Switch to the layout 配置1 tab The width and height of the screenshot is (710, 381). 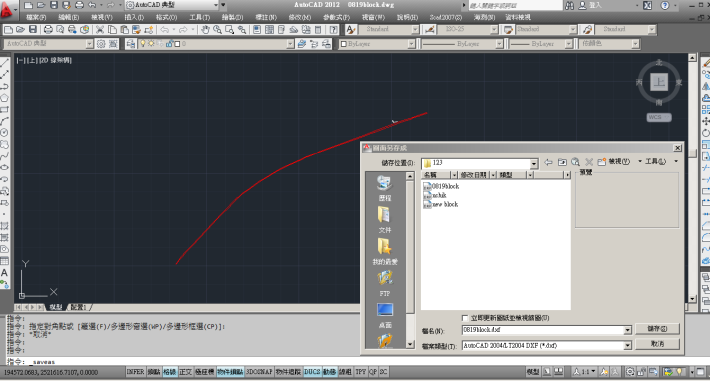pyautogui.click(x=79, y=307)
